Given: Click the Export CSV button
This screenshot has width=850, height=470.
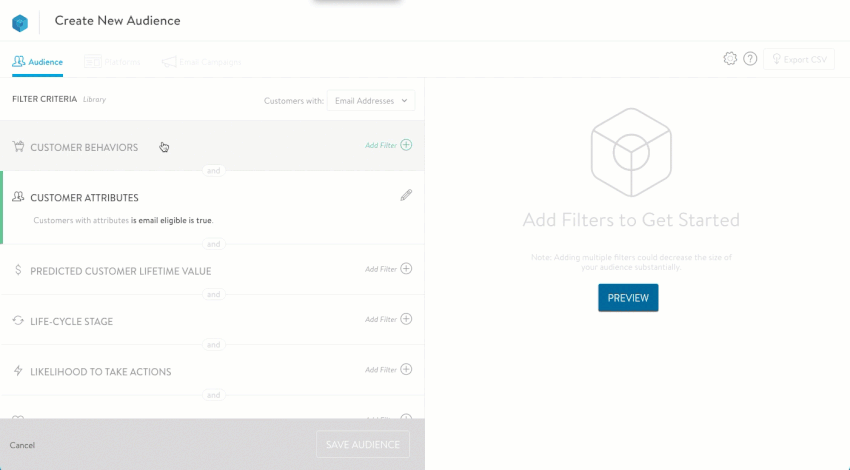Looking at the screenshot, I should coord(798,60).
